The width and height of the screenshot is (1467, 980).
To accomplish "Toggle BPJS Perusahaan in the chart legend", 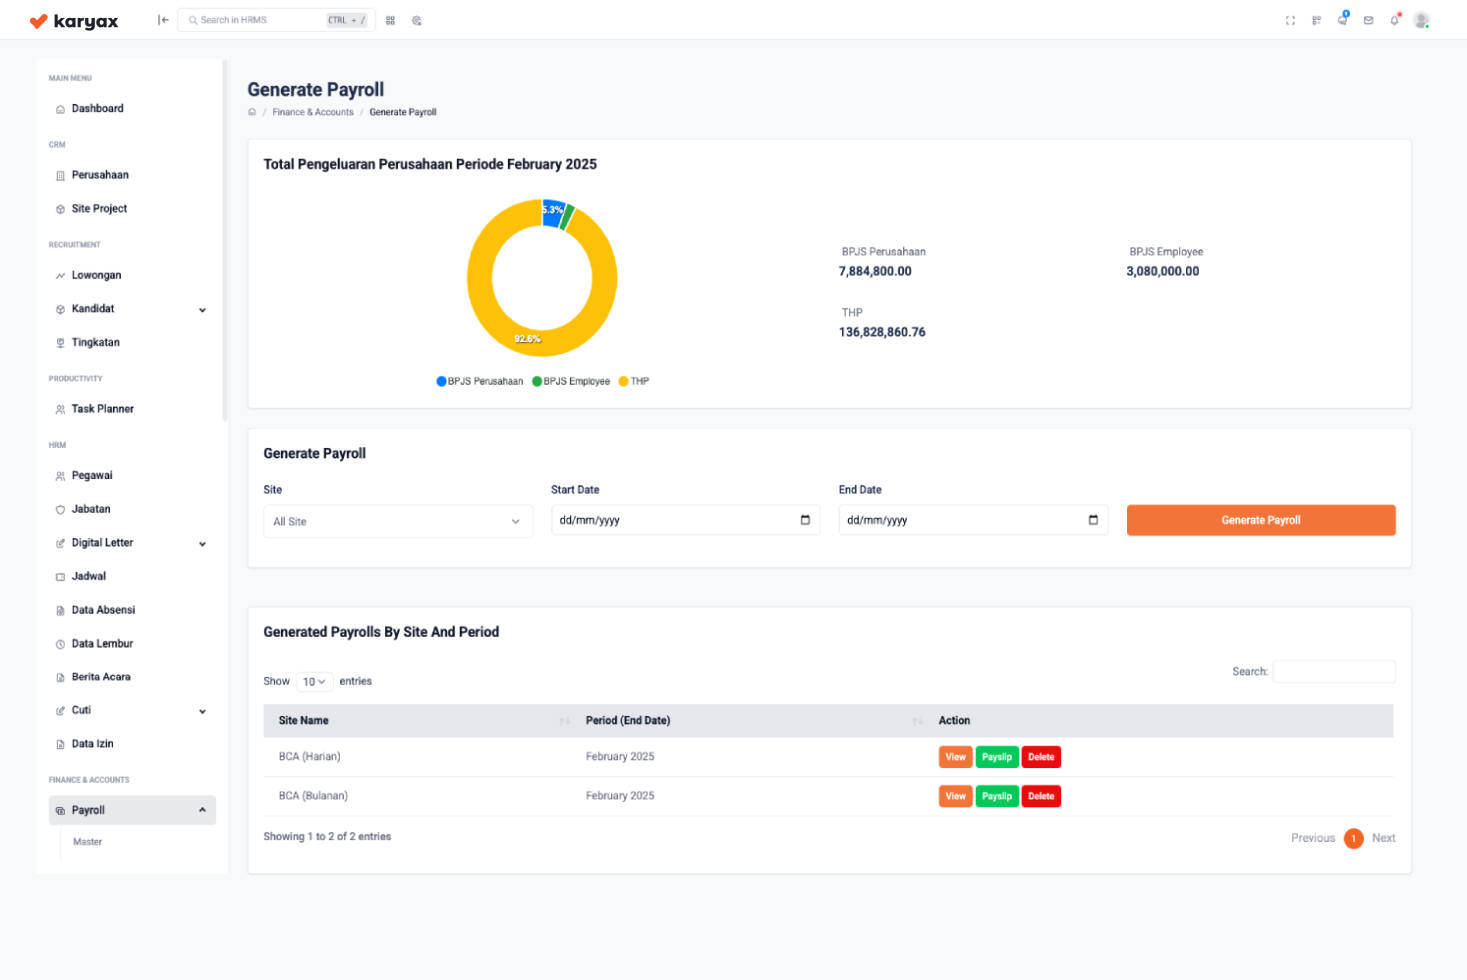I will 480,381.
